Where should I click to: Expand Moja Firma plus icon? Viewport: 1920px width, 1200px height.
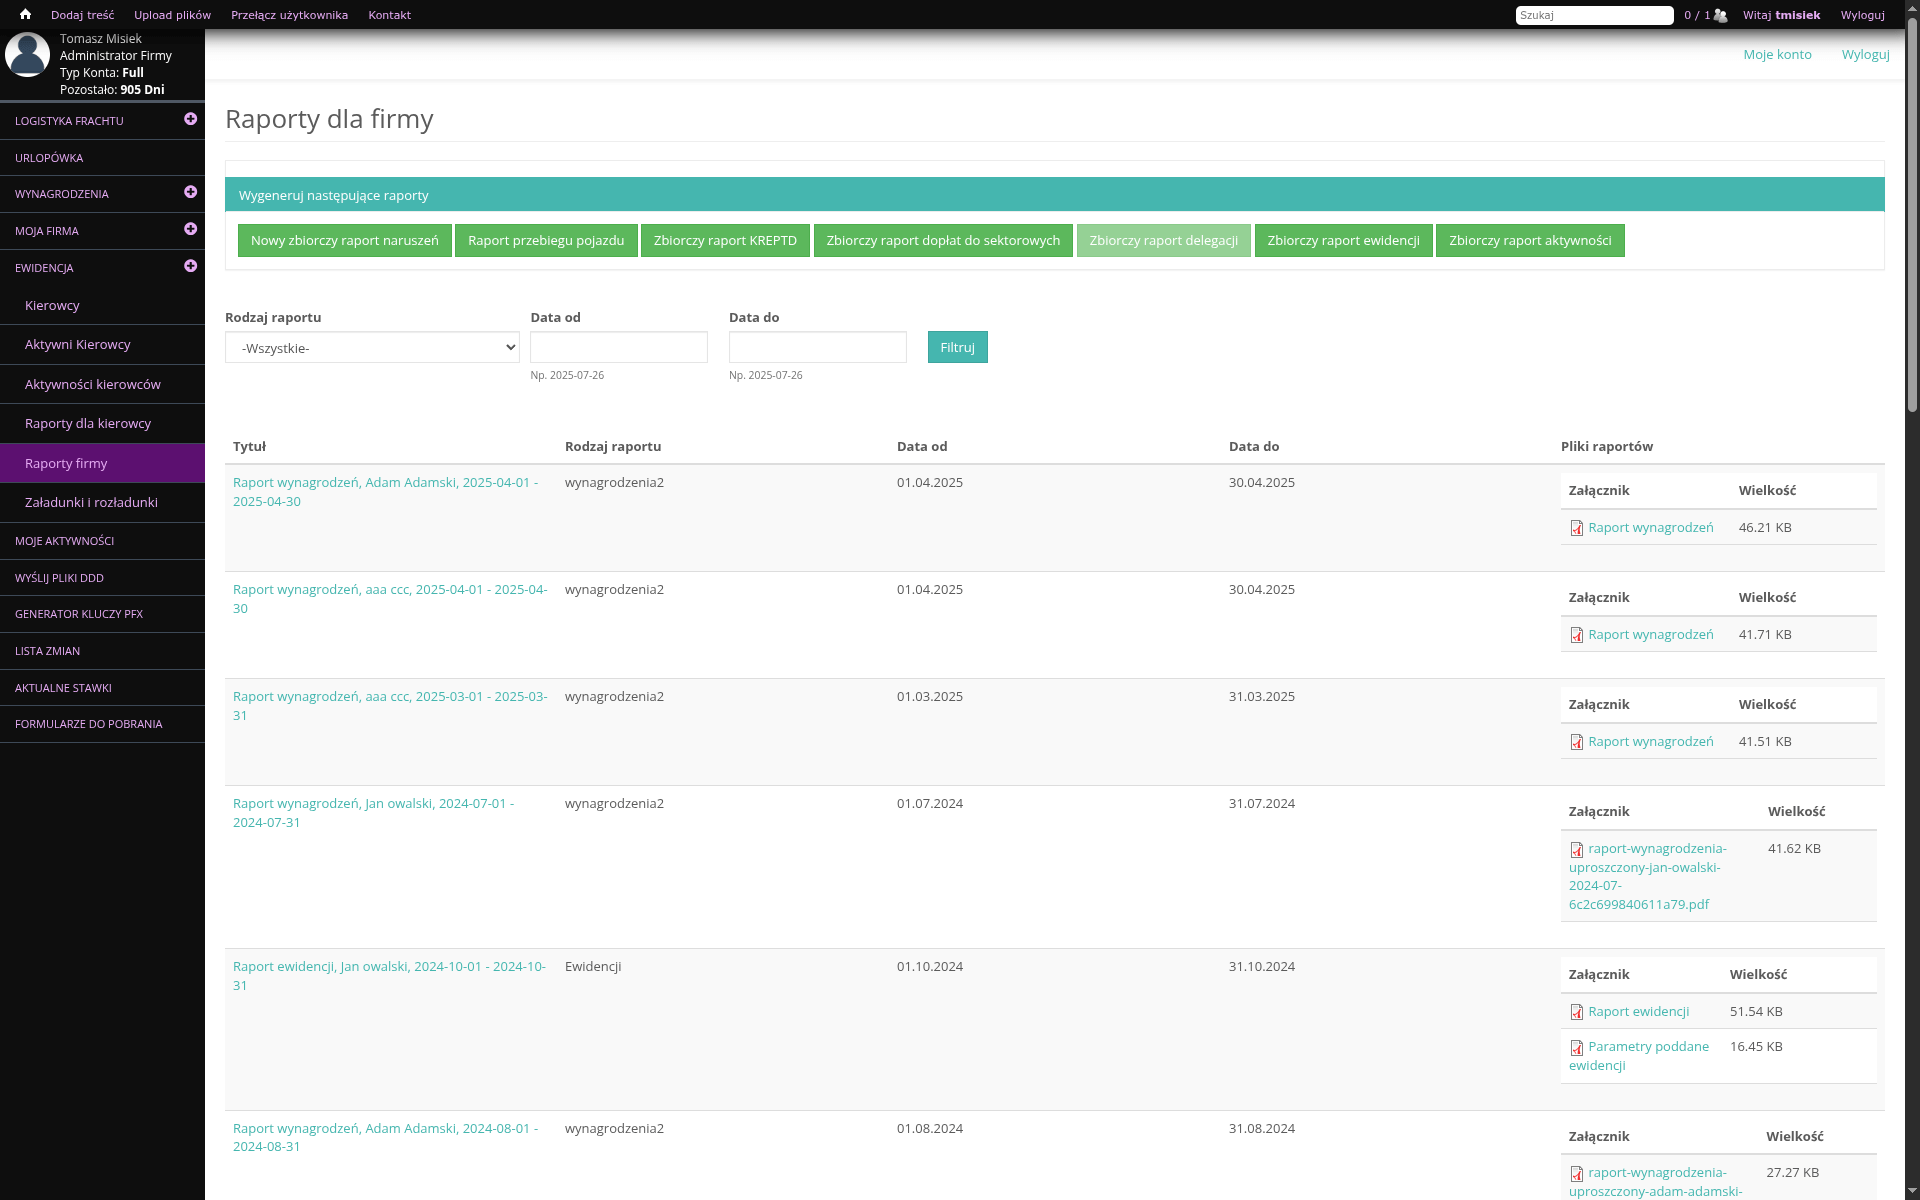pos(190,229)
